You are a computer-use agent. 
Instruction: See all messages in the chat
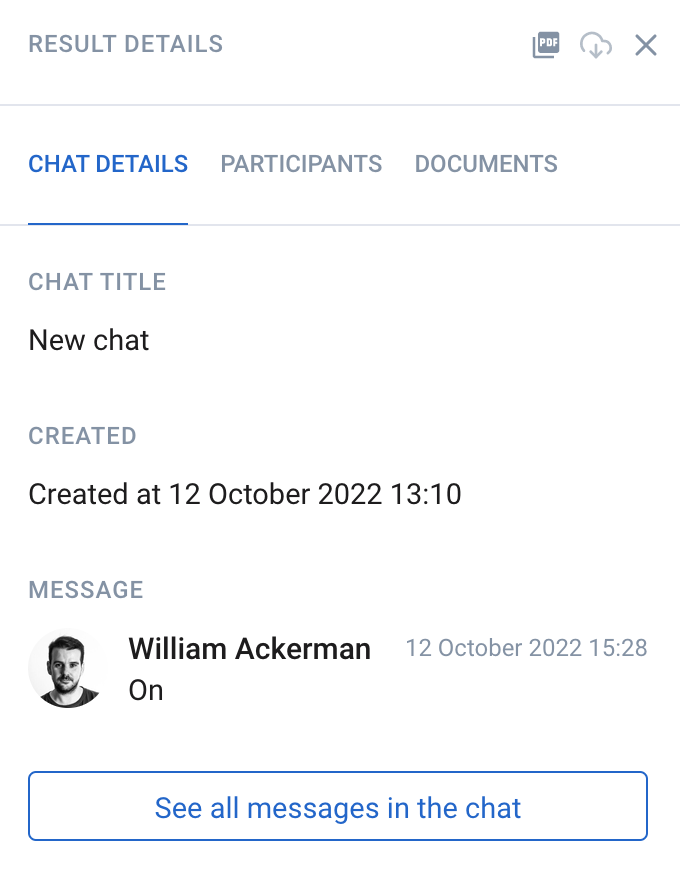point(338,806)
